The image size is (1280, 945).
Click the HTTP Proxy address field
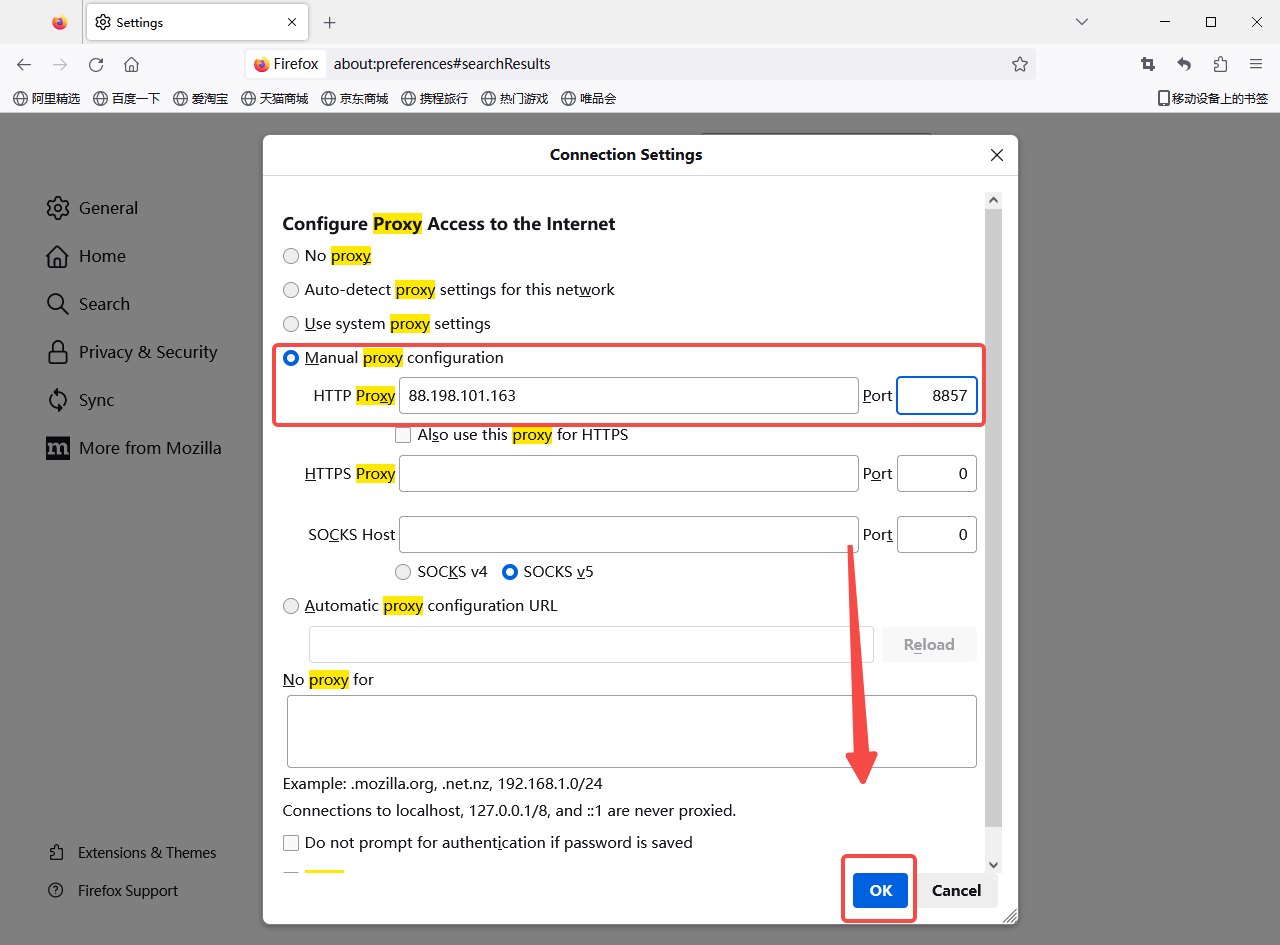click(x=628, y=395)
